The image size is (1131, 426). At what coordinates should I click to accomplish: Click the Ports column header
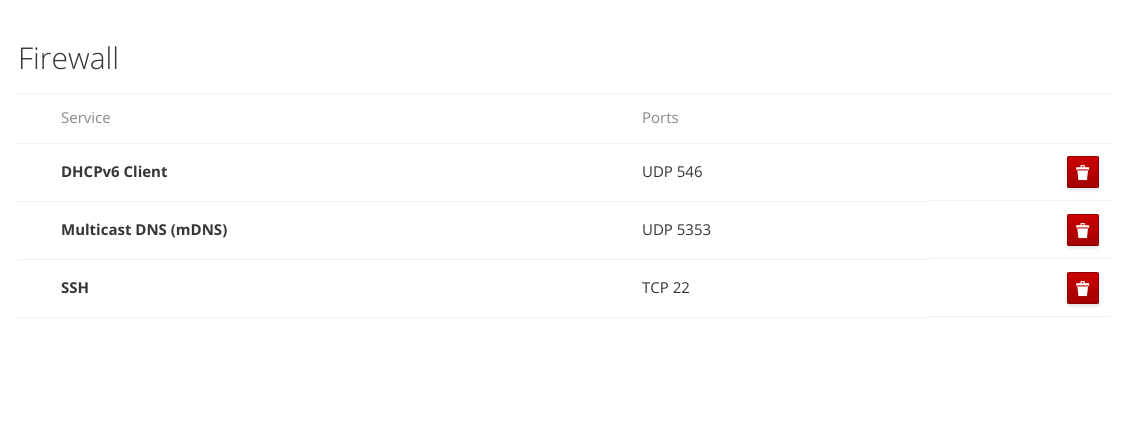tap(660, 117)
